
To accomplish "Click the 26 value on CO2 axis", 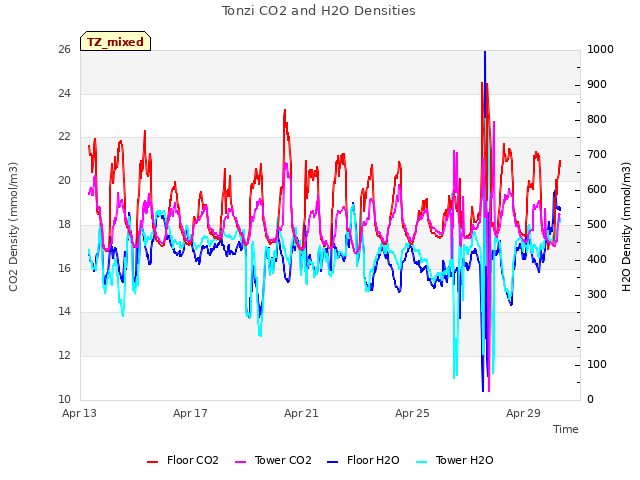I will tap(64, 49).
